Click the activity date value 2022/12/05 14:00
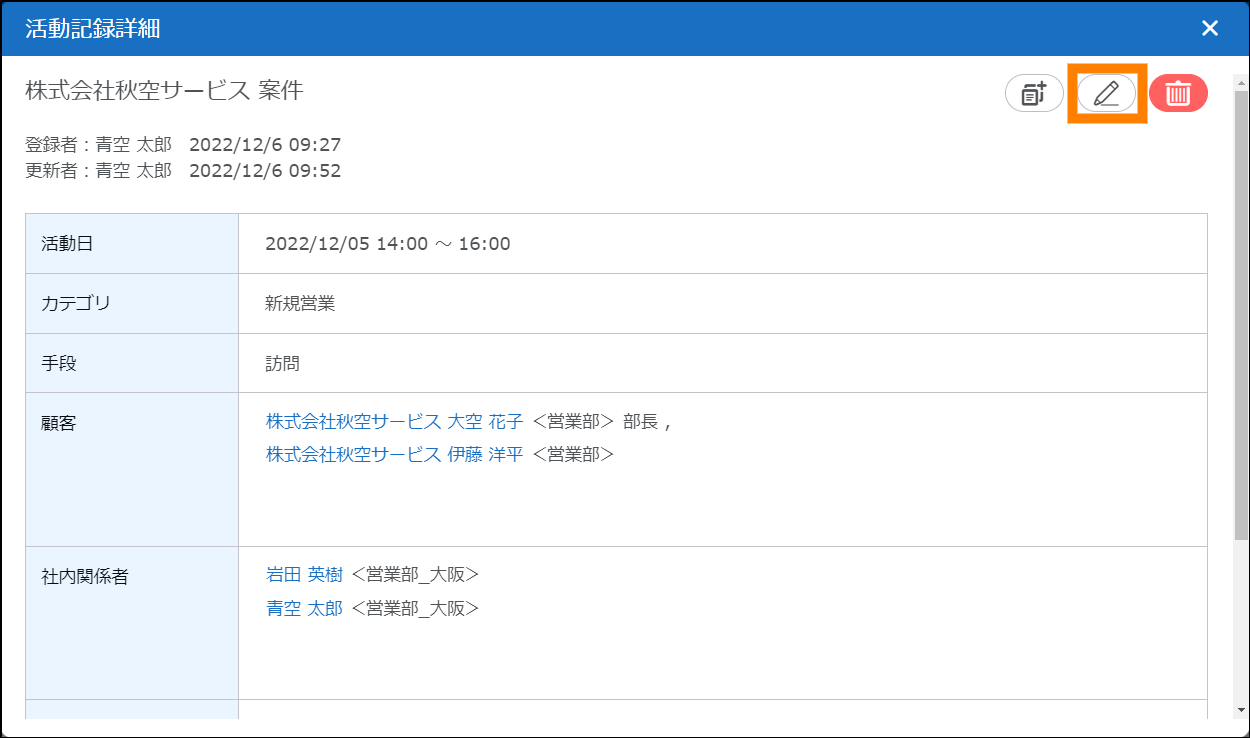The image size is (1250, 738). click(387, 244)
